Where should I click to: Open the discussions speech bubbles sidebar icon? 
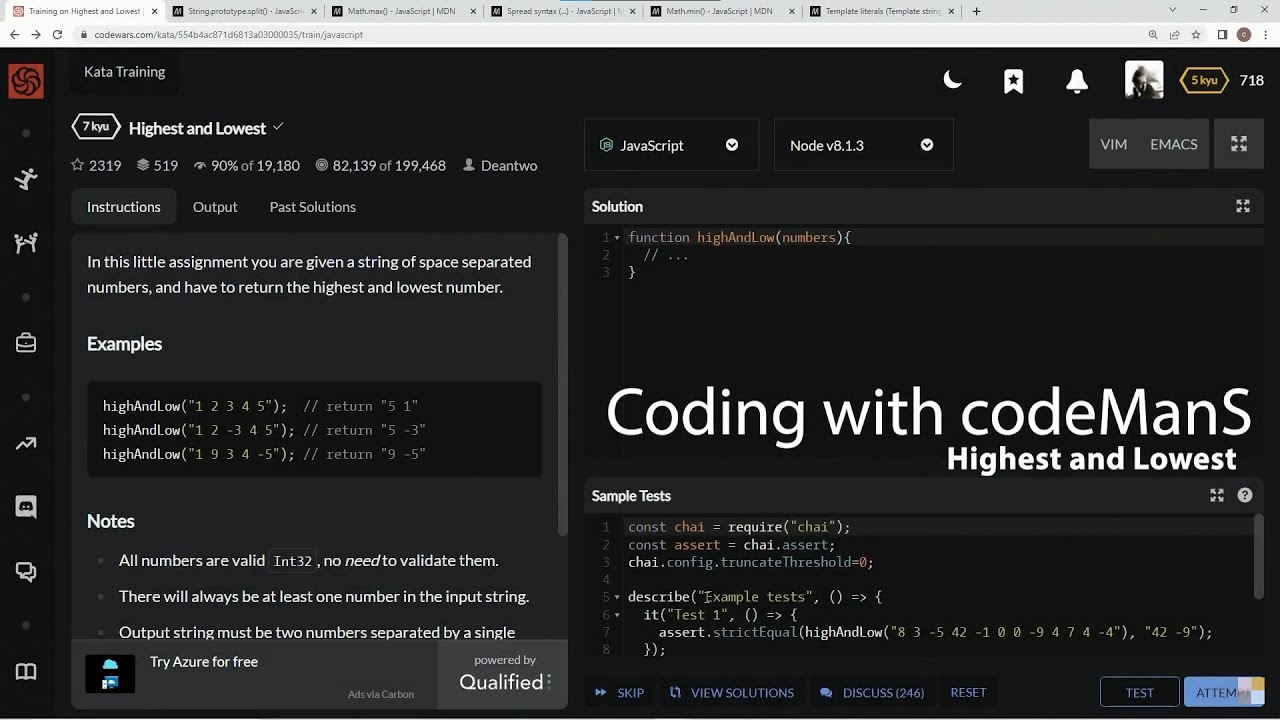pyautogui.click(x=26, y=572)
